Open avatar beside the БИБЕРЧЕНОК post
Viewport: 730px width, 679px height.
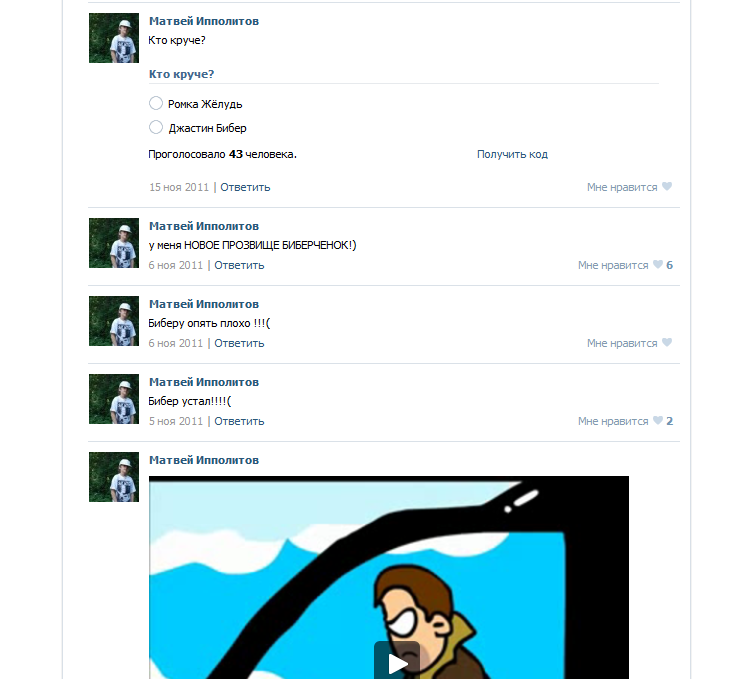[x=114, y=243]
